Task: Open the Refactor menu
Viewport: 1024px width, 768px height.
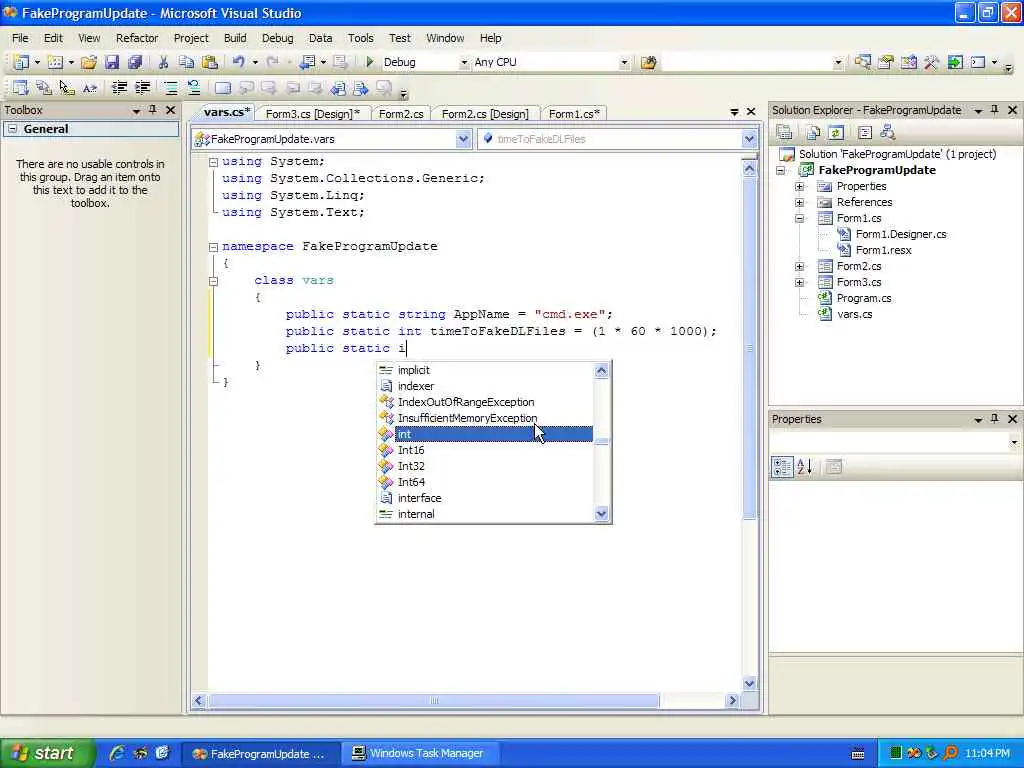Action: point(137,38)
